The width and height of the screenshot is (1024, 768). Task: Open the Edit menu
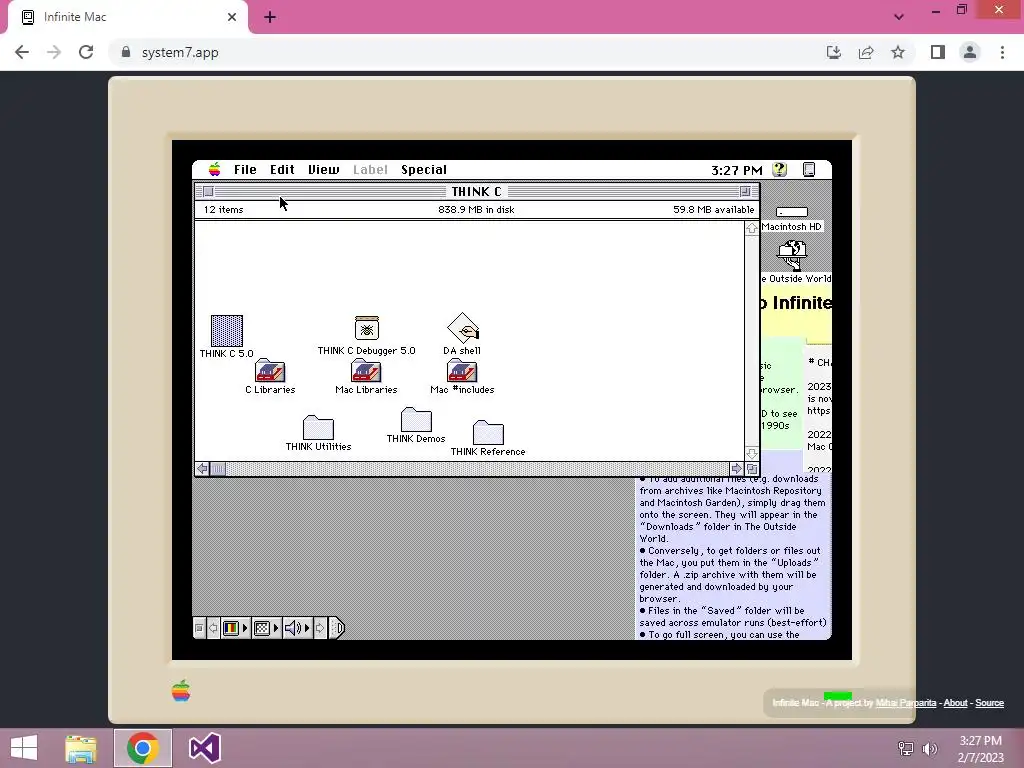[x=282, y=170]
